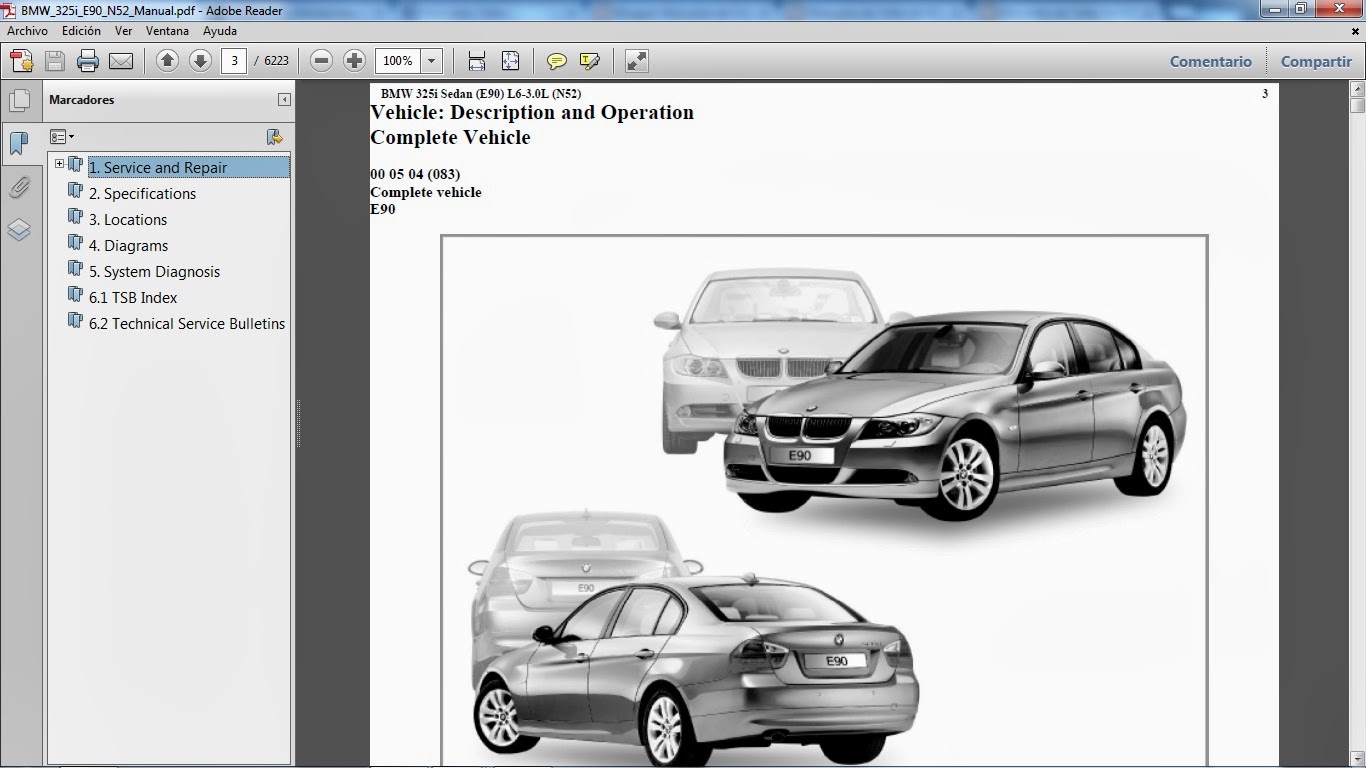This screenshot has height=768, width=1366.
Task: Select the highlight text tool
Action: click(590, 61)
